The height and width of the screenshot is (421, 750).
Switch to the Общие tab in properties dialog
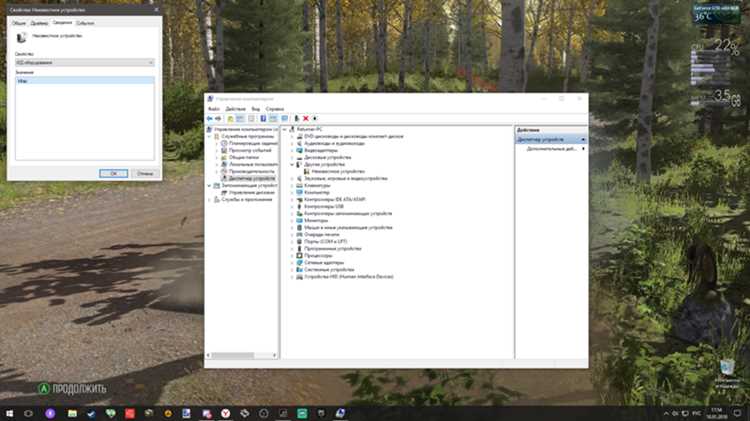pyautogui.click(x=19, y=23)
